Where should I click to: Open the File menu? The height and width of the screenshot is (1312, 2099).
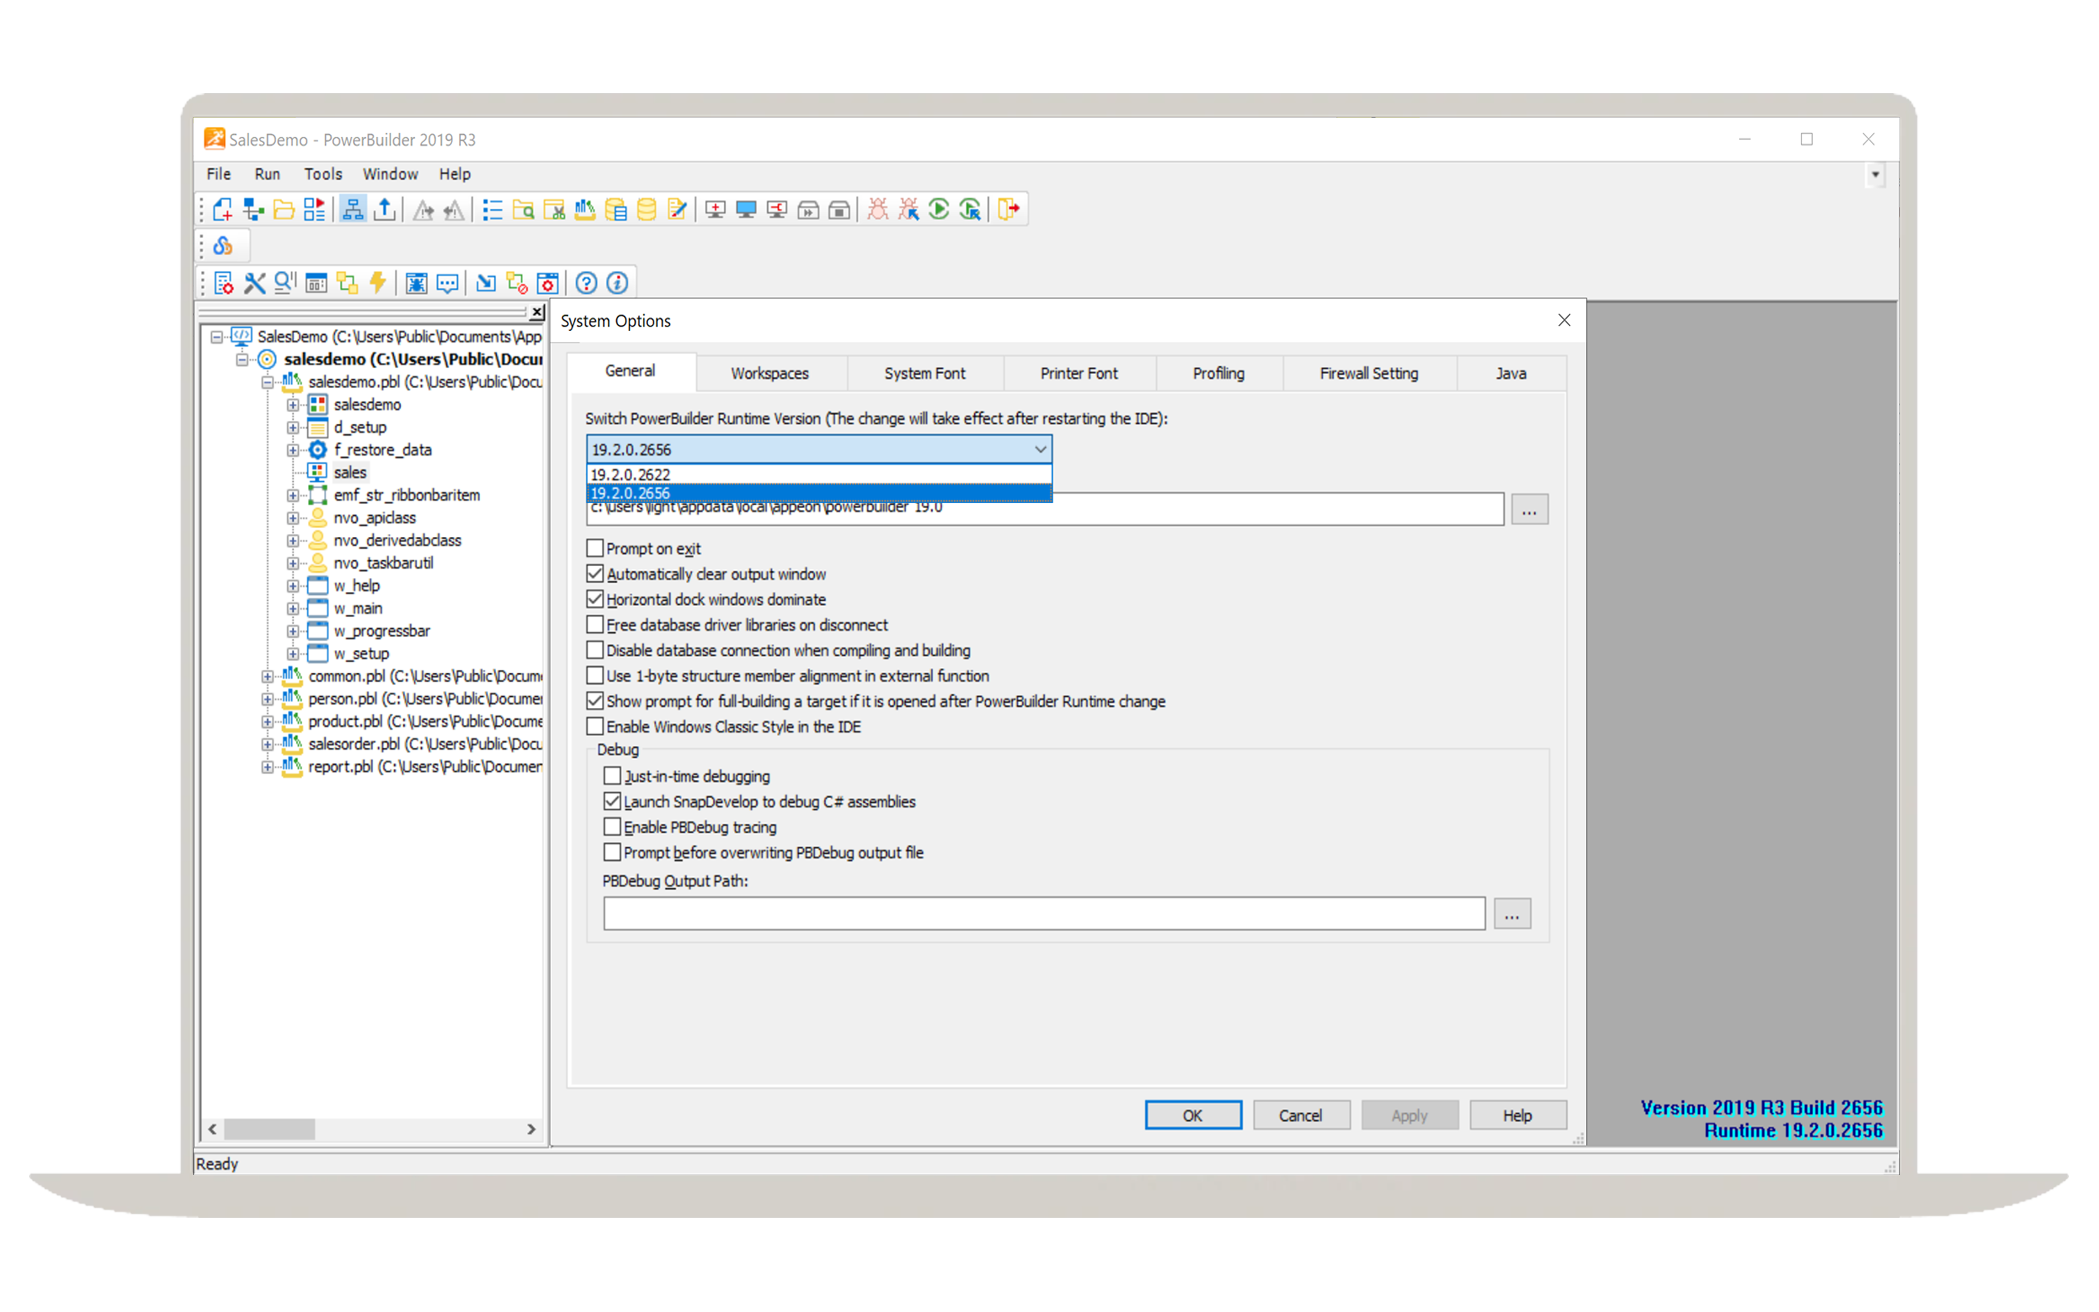tap(218, 174)
